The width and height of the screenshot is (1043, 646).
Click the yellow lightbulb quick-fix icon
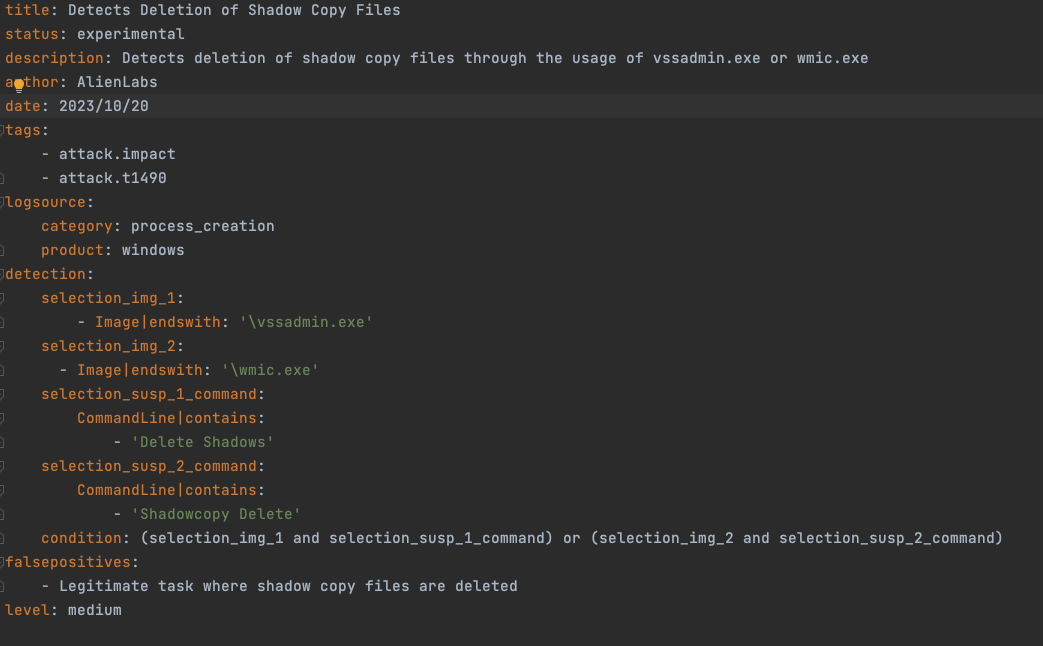[x=18, y=85]
